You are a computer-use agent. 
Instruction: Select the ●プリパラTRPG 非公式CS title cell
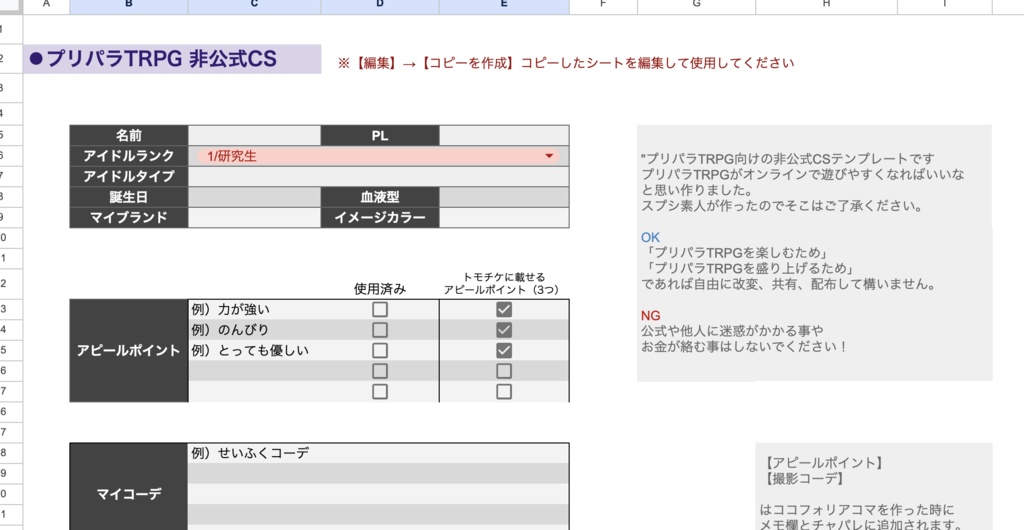pyautogui.click(x=172, y=59)
